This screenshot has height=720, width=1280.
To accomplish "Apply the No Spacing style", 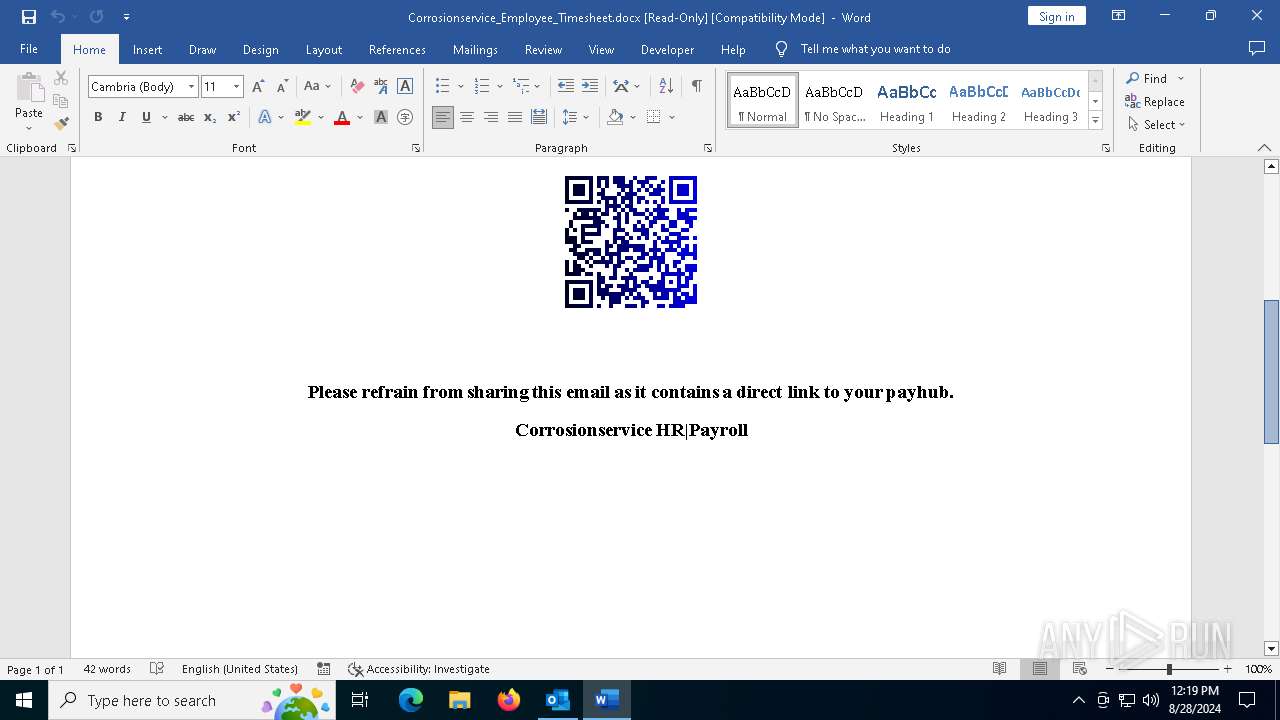I will pyautogui.click(x=834, y=101).
